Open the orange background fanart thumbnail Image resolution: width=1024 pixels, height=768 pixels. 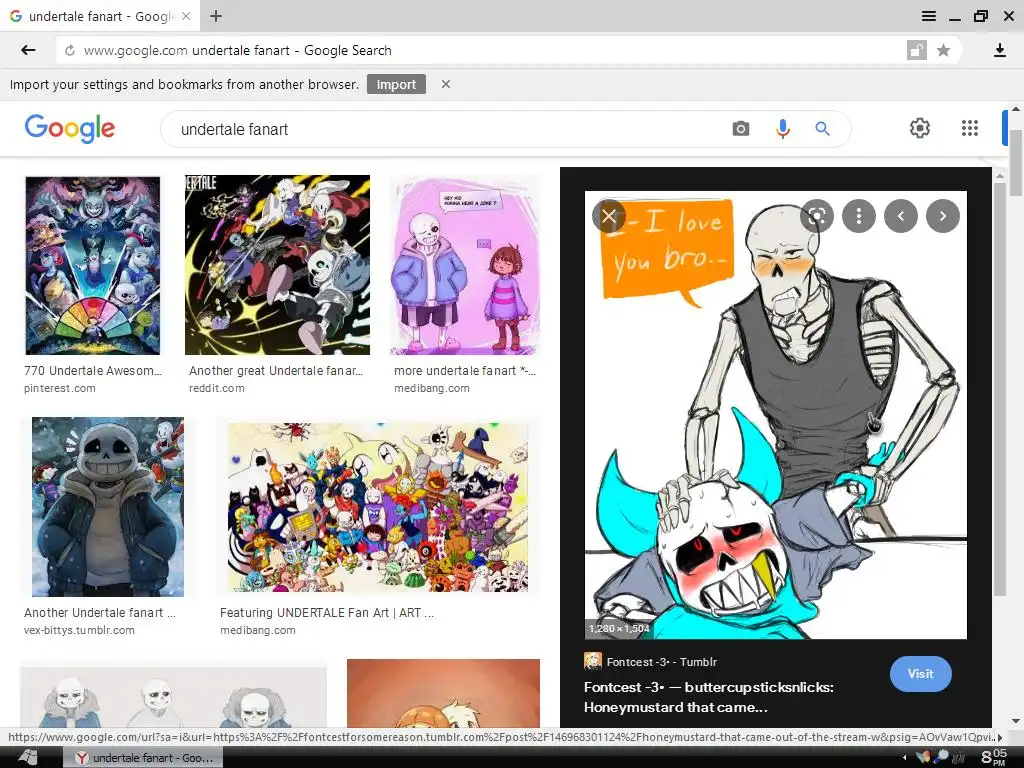(443, 694)
